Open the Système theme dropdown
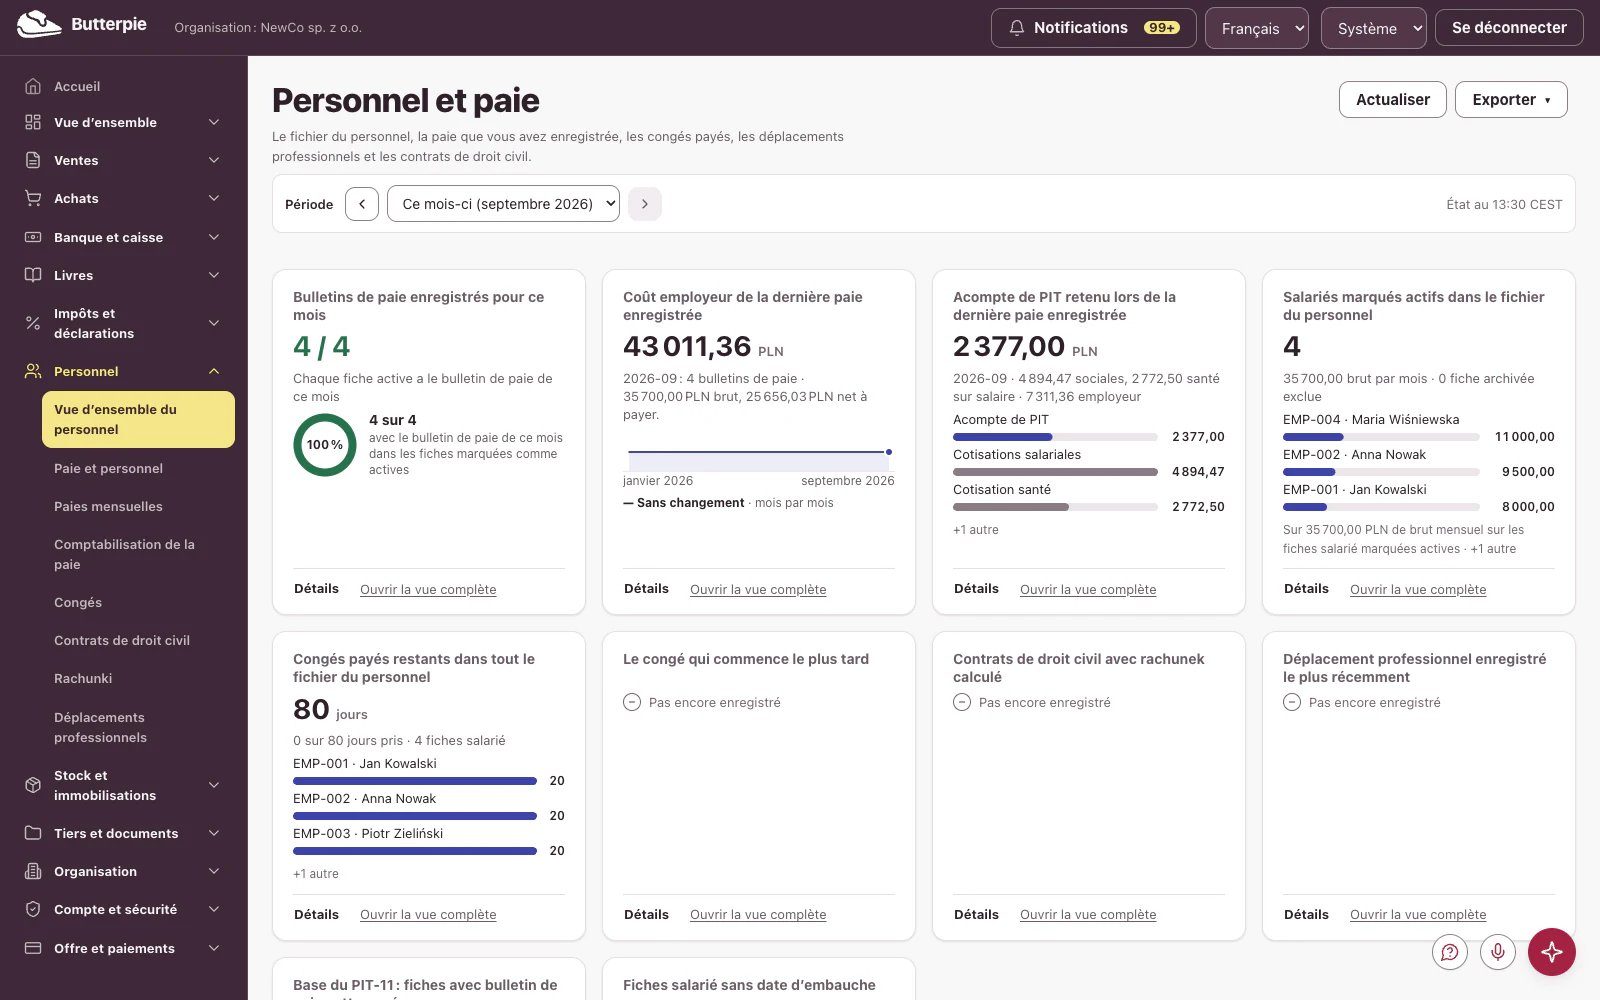Image resolution: width=1600 pixels, height=1000 pixels. coord(1374,28)
